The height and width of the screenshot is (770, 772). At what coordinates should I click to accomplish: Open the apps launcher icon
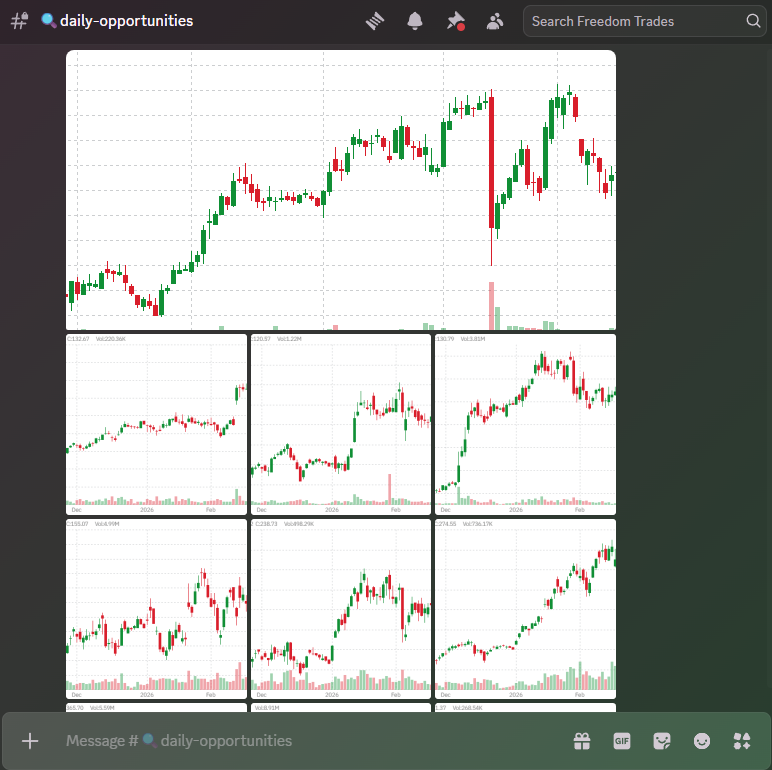tap(742, 741)
